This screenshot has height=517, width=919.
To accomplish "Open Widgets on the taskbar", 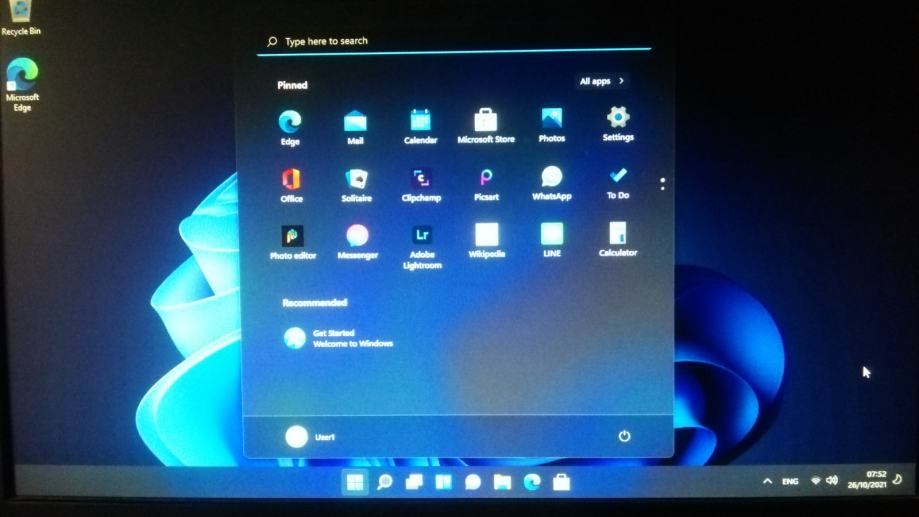I will 443,482.
